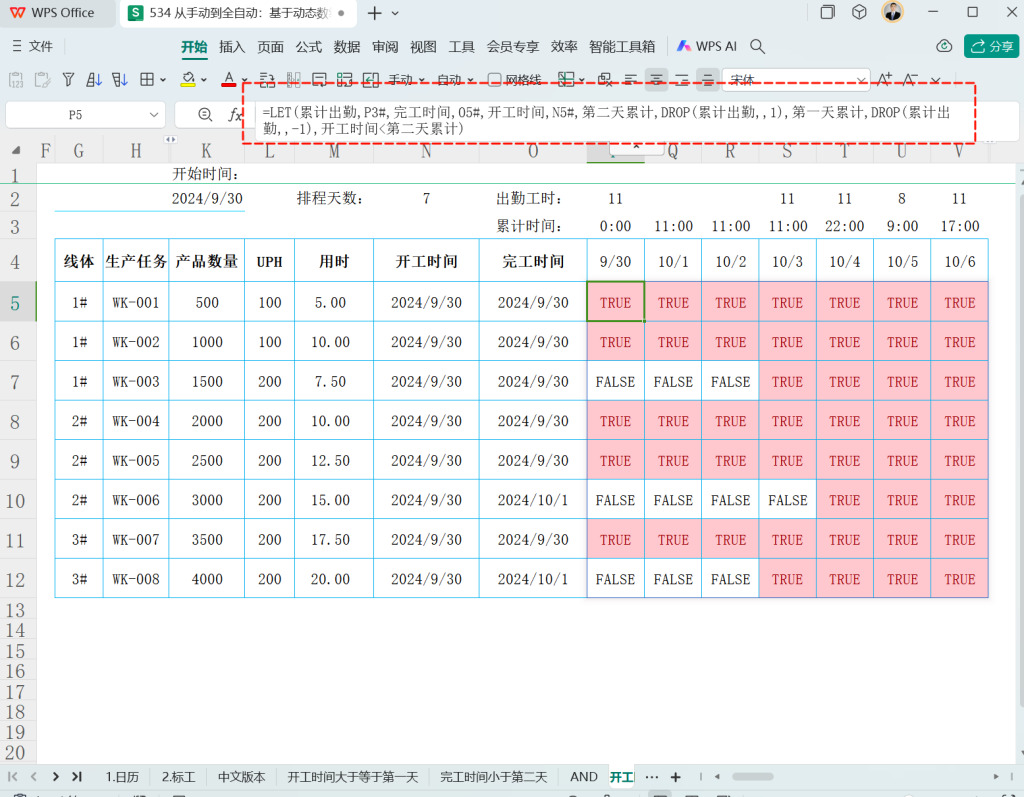
Task: Increase font size with A+ icon
Action: pyautogui.click(x=884, y=80)
